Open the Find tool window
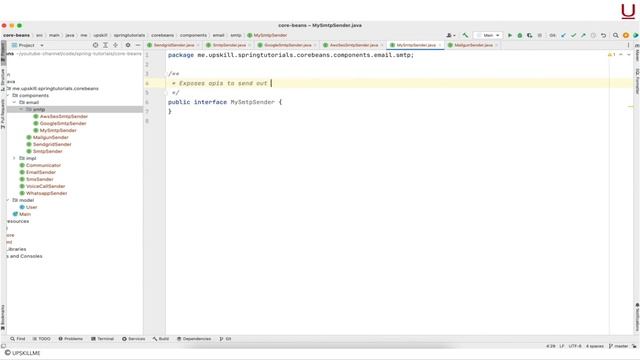Viewport: 640px width, 360px height. tap(18, 339)
